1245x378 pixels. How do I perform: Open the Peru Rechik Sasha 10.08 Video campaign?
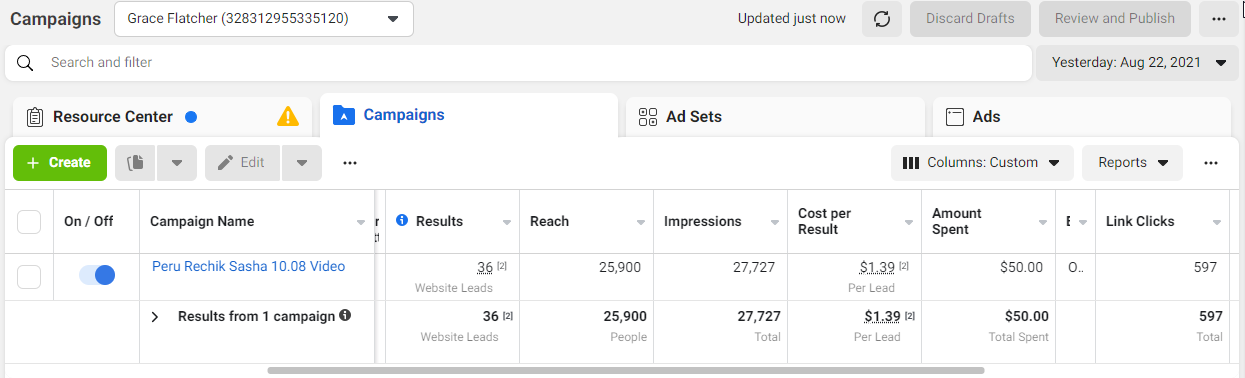coord(248,266)
